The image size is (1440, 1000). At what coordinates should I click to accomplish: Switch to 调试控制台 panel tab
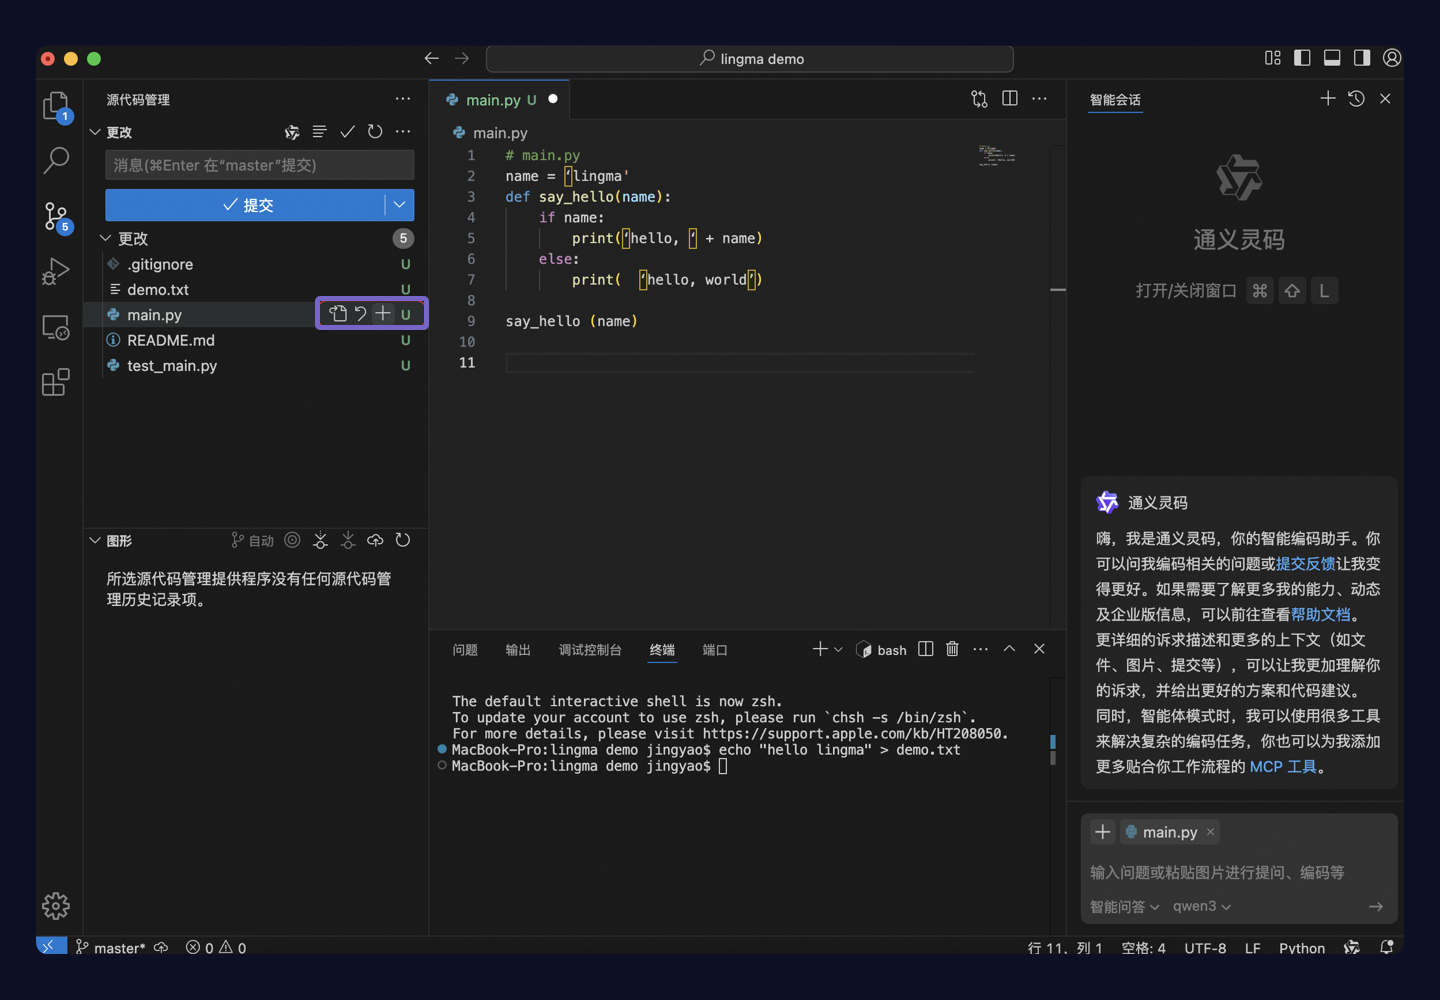590,650
